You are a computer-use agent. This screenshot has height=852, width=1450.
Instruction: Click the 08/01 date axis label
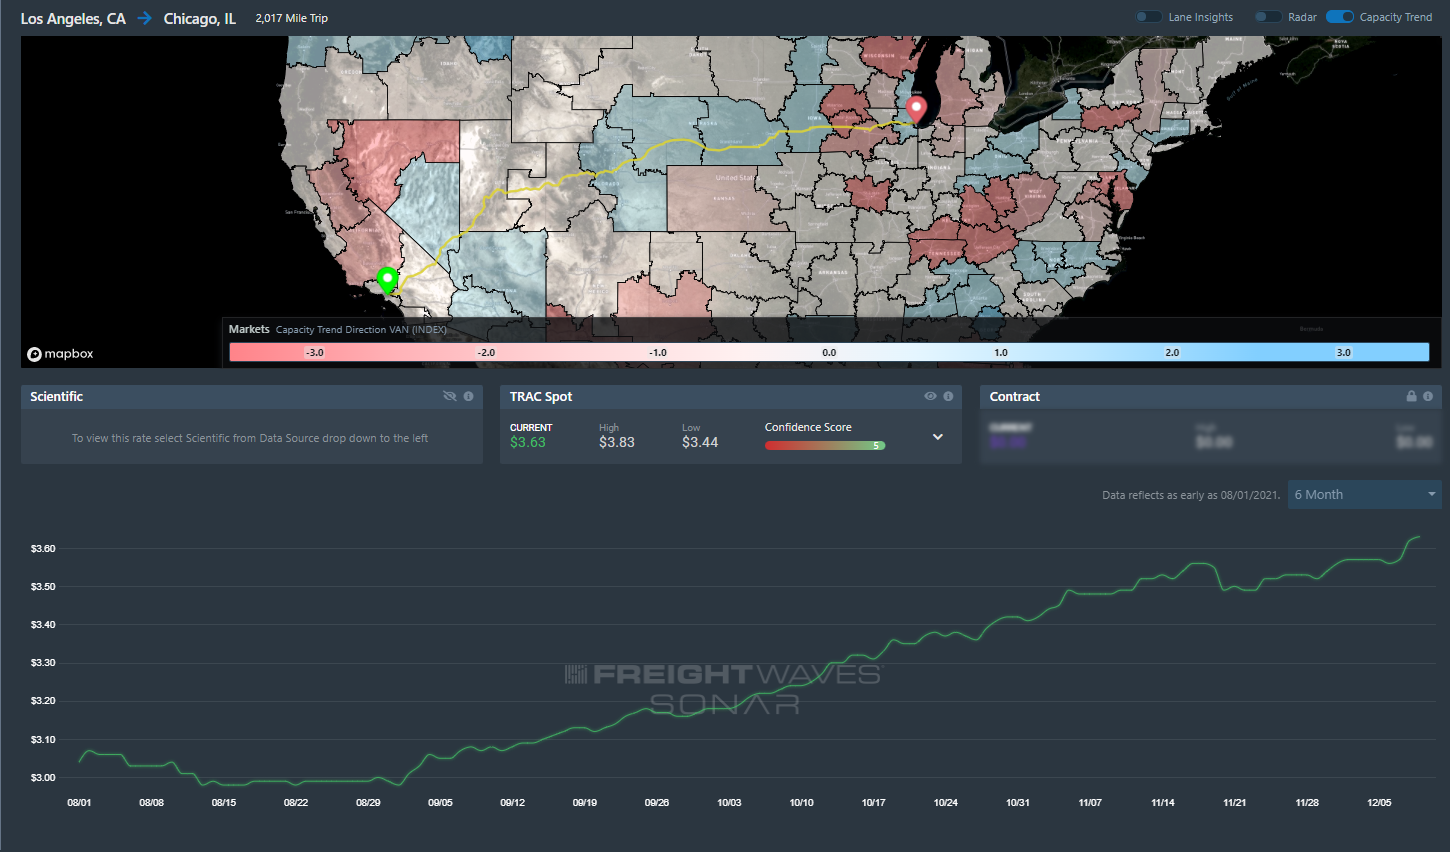pos(79,803)
